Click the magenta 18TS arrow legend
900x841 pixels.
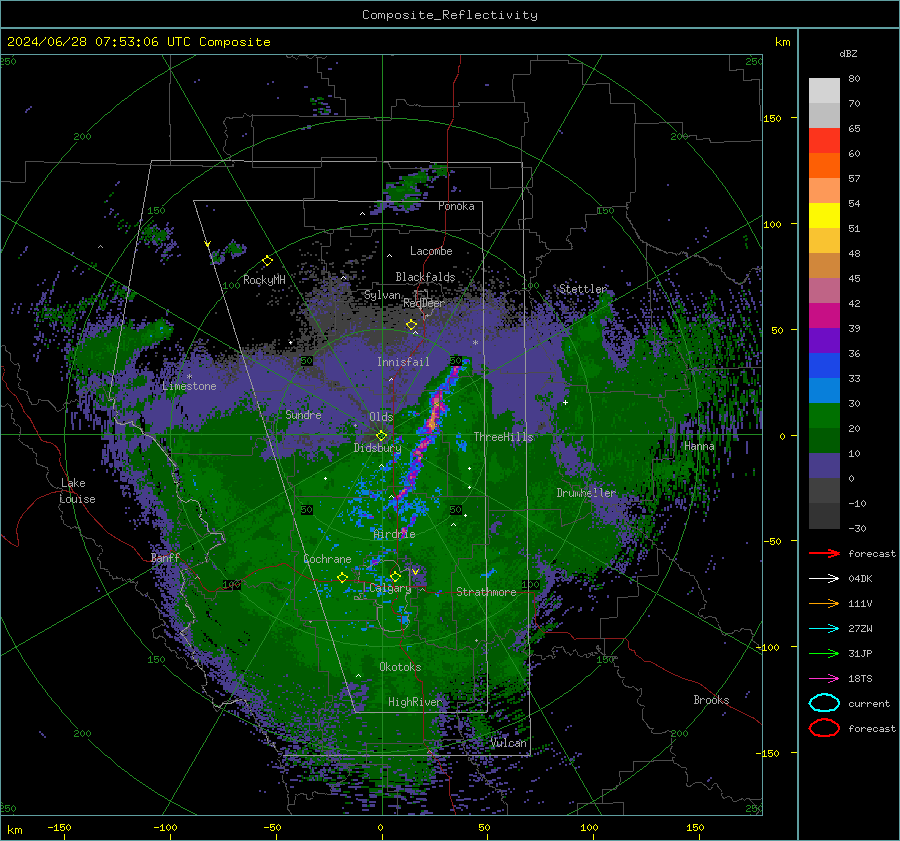tap(824, 679)
